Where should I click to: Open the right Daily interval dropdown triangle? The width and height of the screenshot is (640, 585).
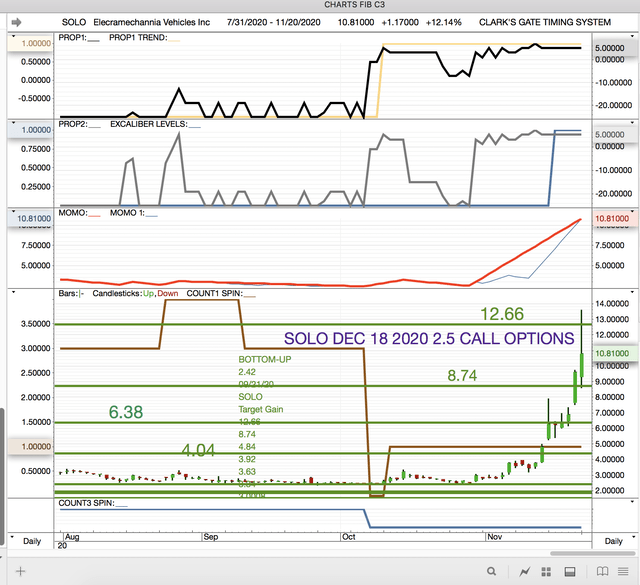coord(633,537)
